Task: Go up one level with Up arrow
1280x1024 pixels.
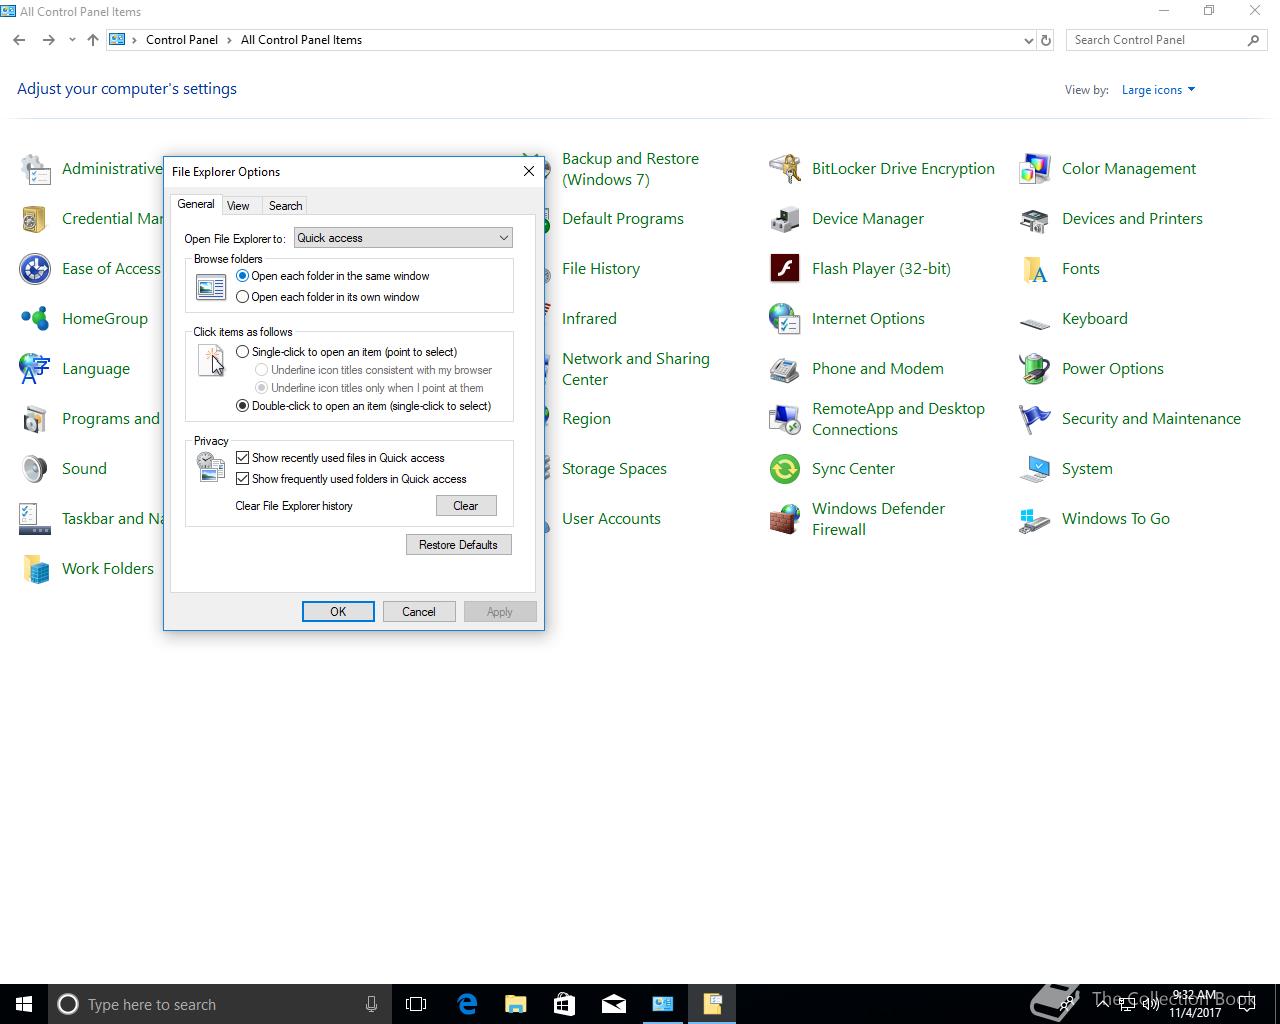Action: pos(93,40)
